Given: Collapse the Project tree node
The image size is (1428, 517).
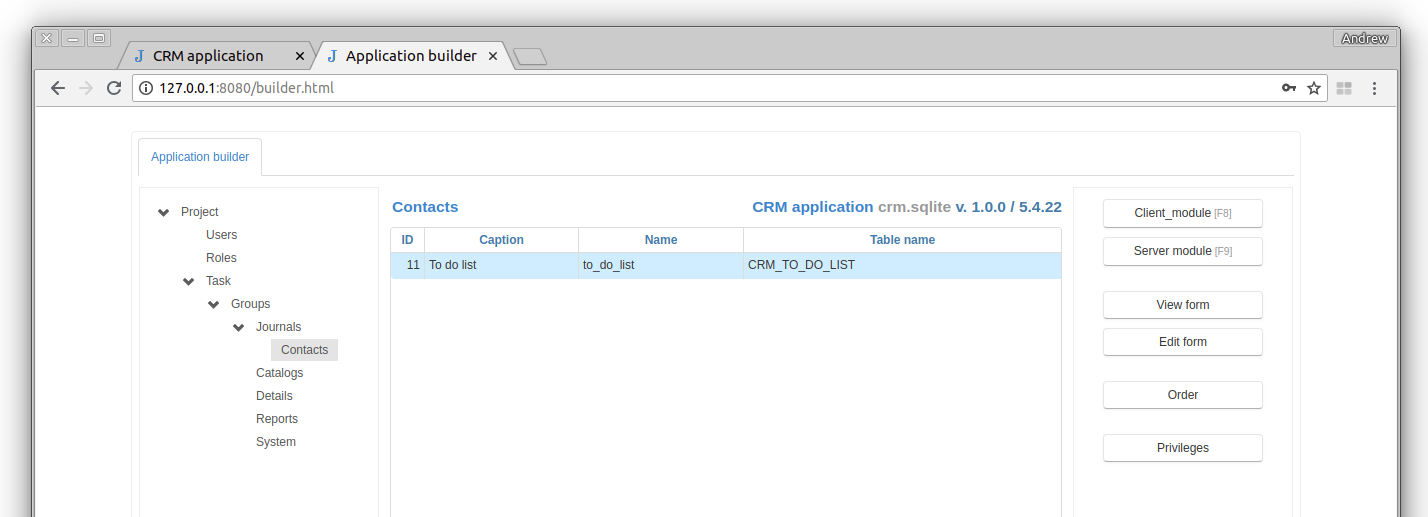Looking at the screenshot, I should pyautogui.click(x=163, y=212).
